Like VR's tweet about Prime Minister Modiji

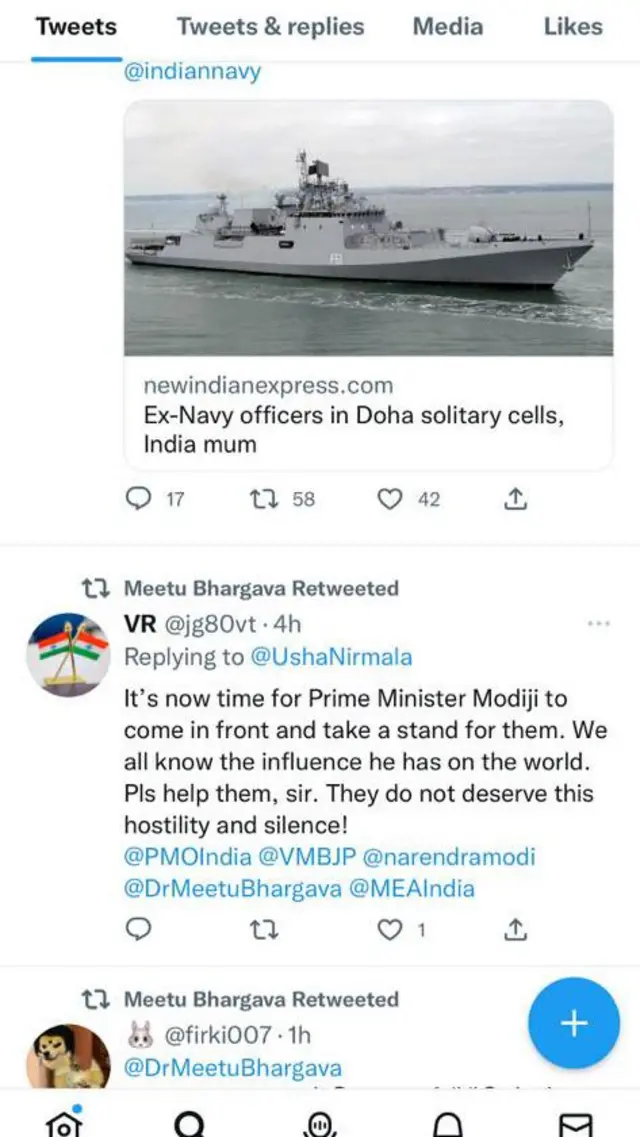389,930
